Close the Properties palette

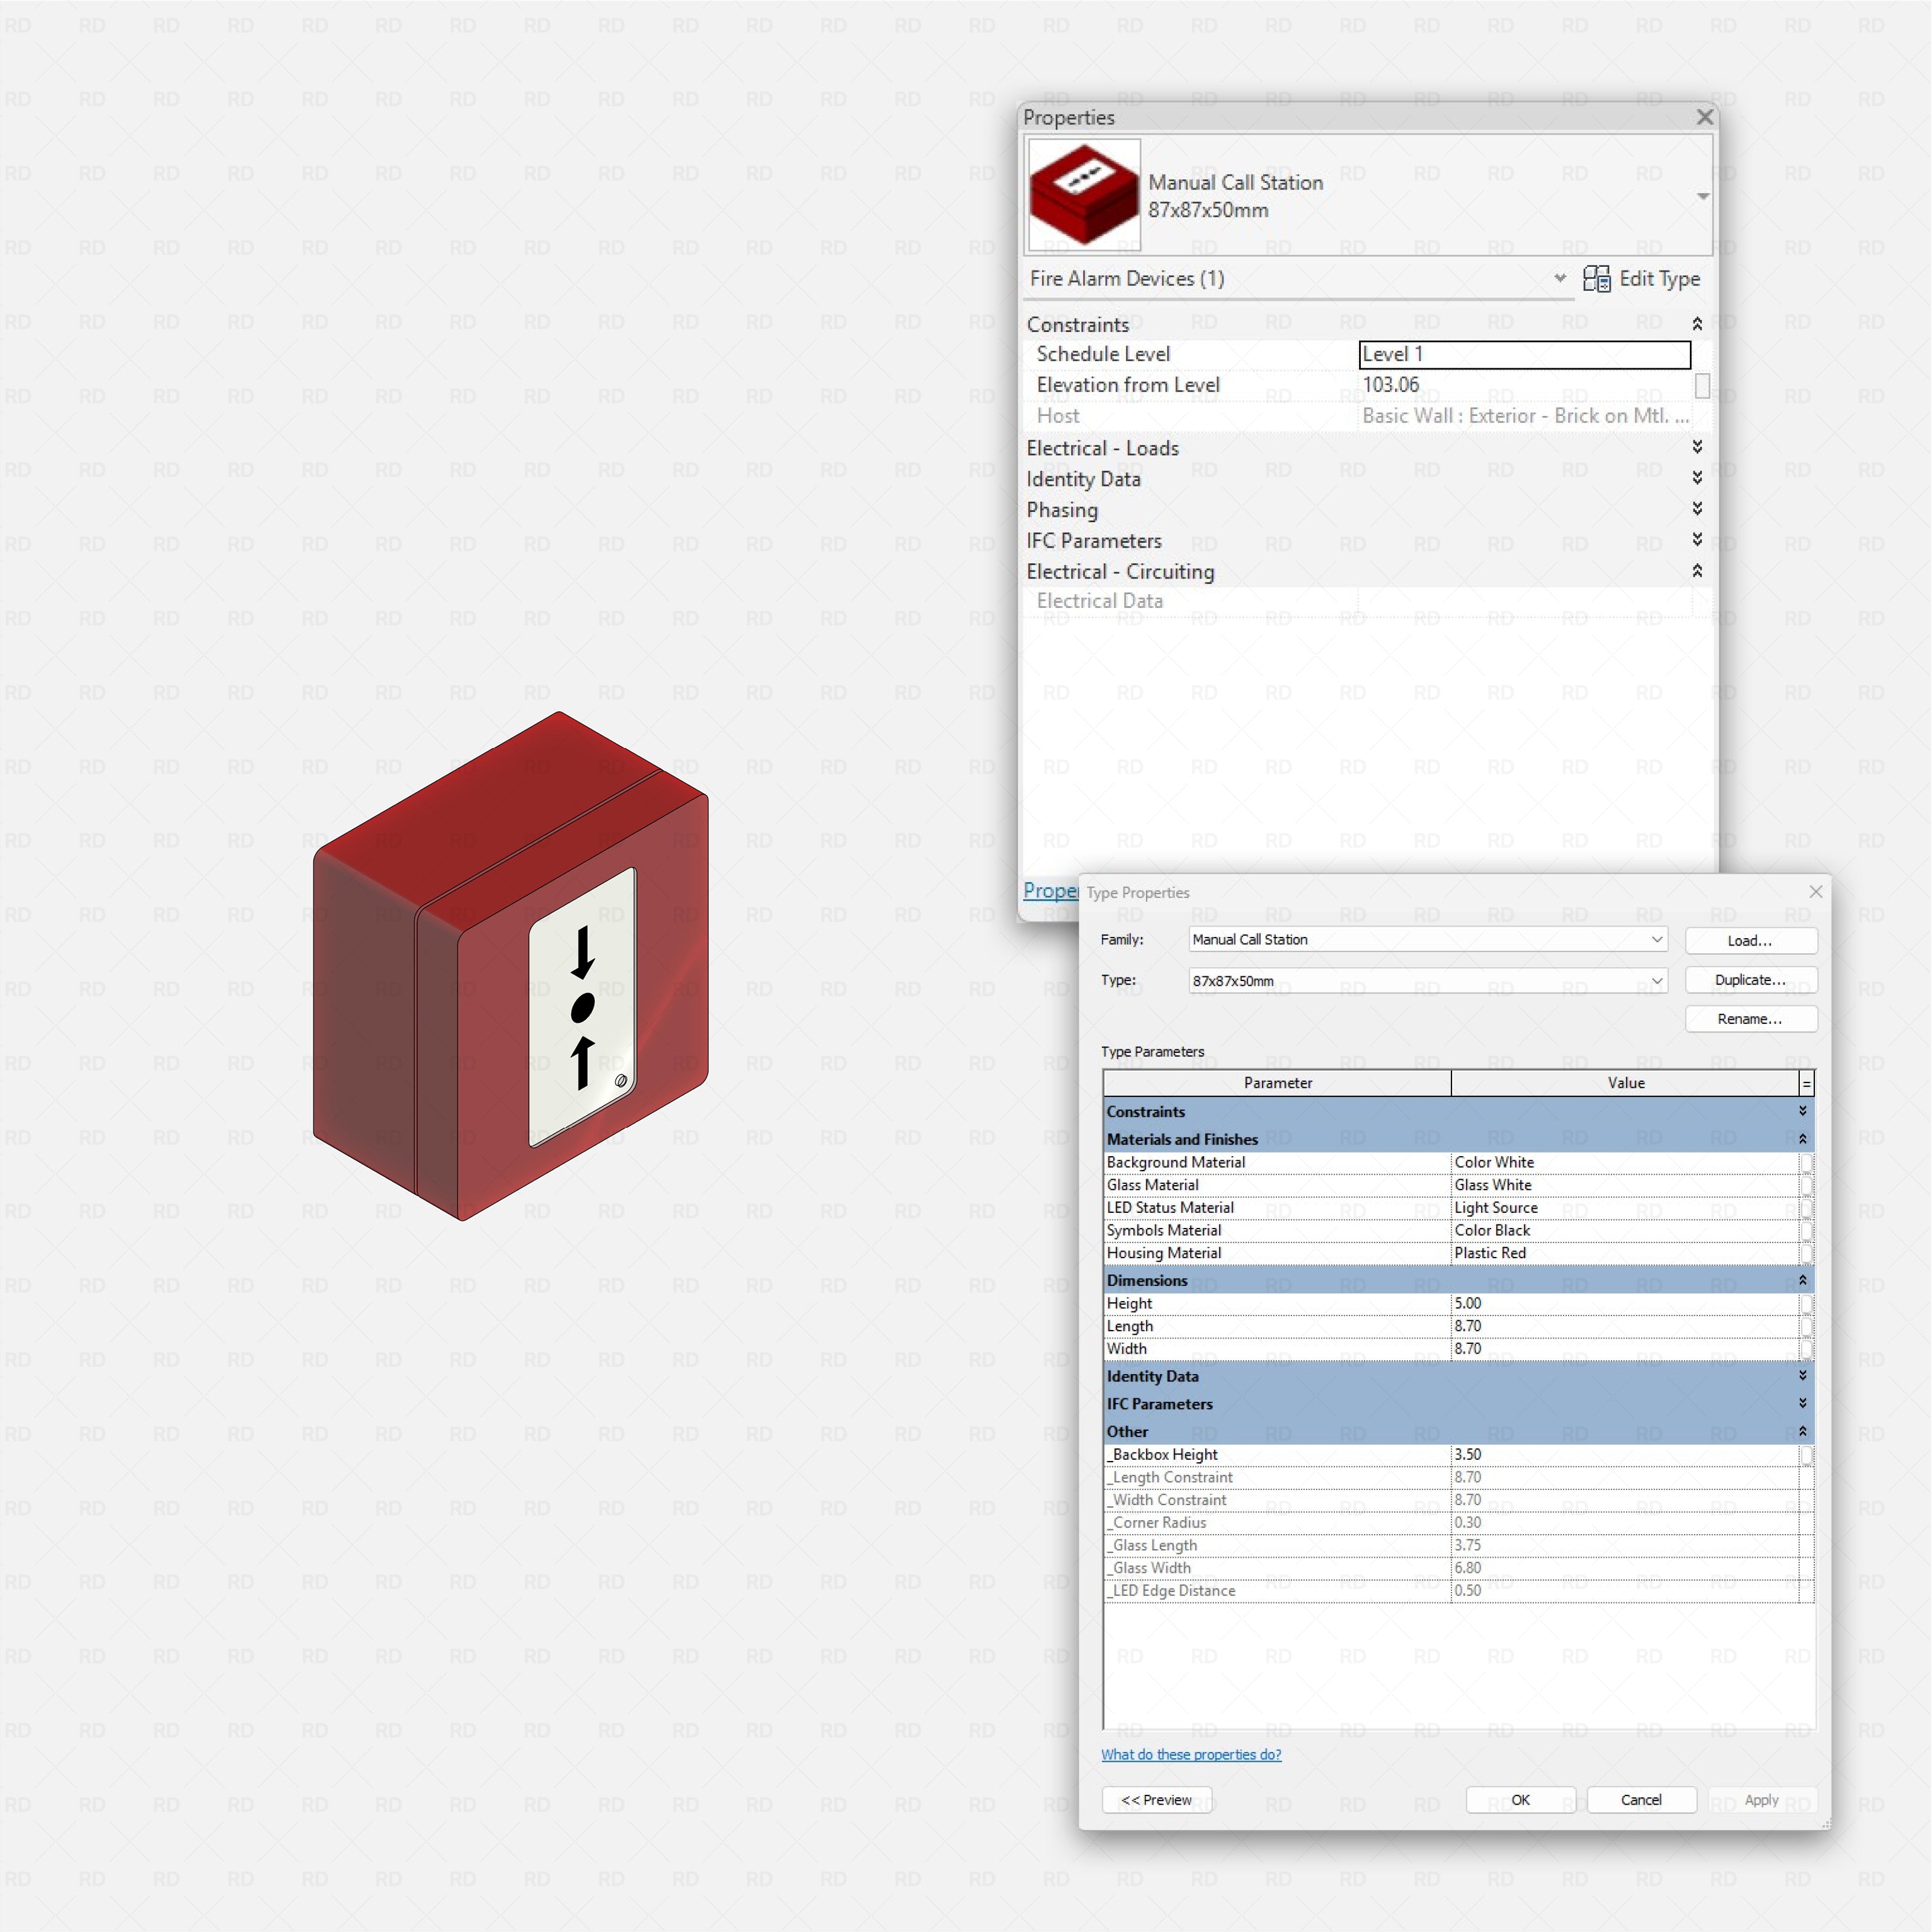pyautogui.click(x=1705, y=118)
